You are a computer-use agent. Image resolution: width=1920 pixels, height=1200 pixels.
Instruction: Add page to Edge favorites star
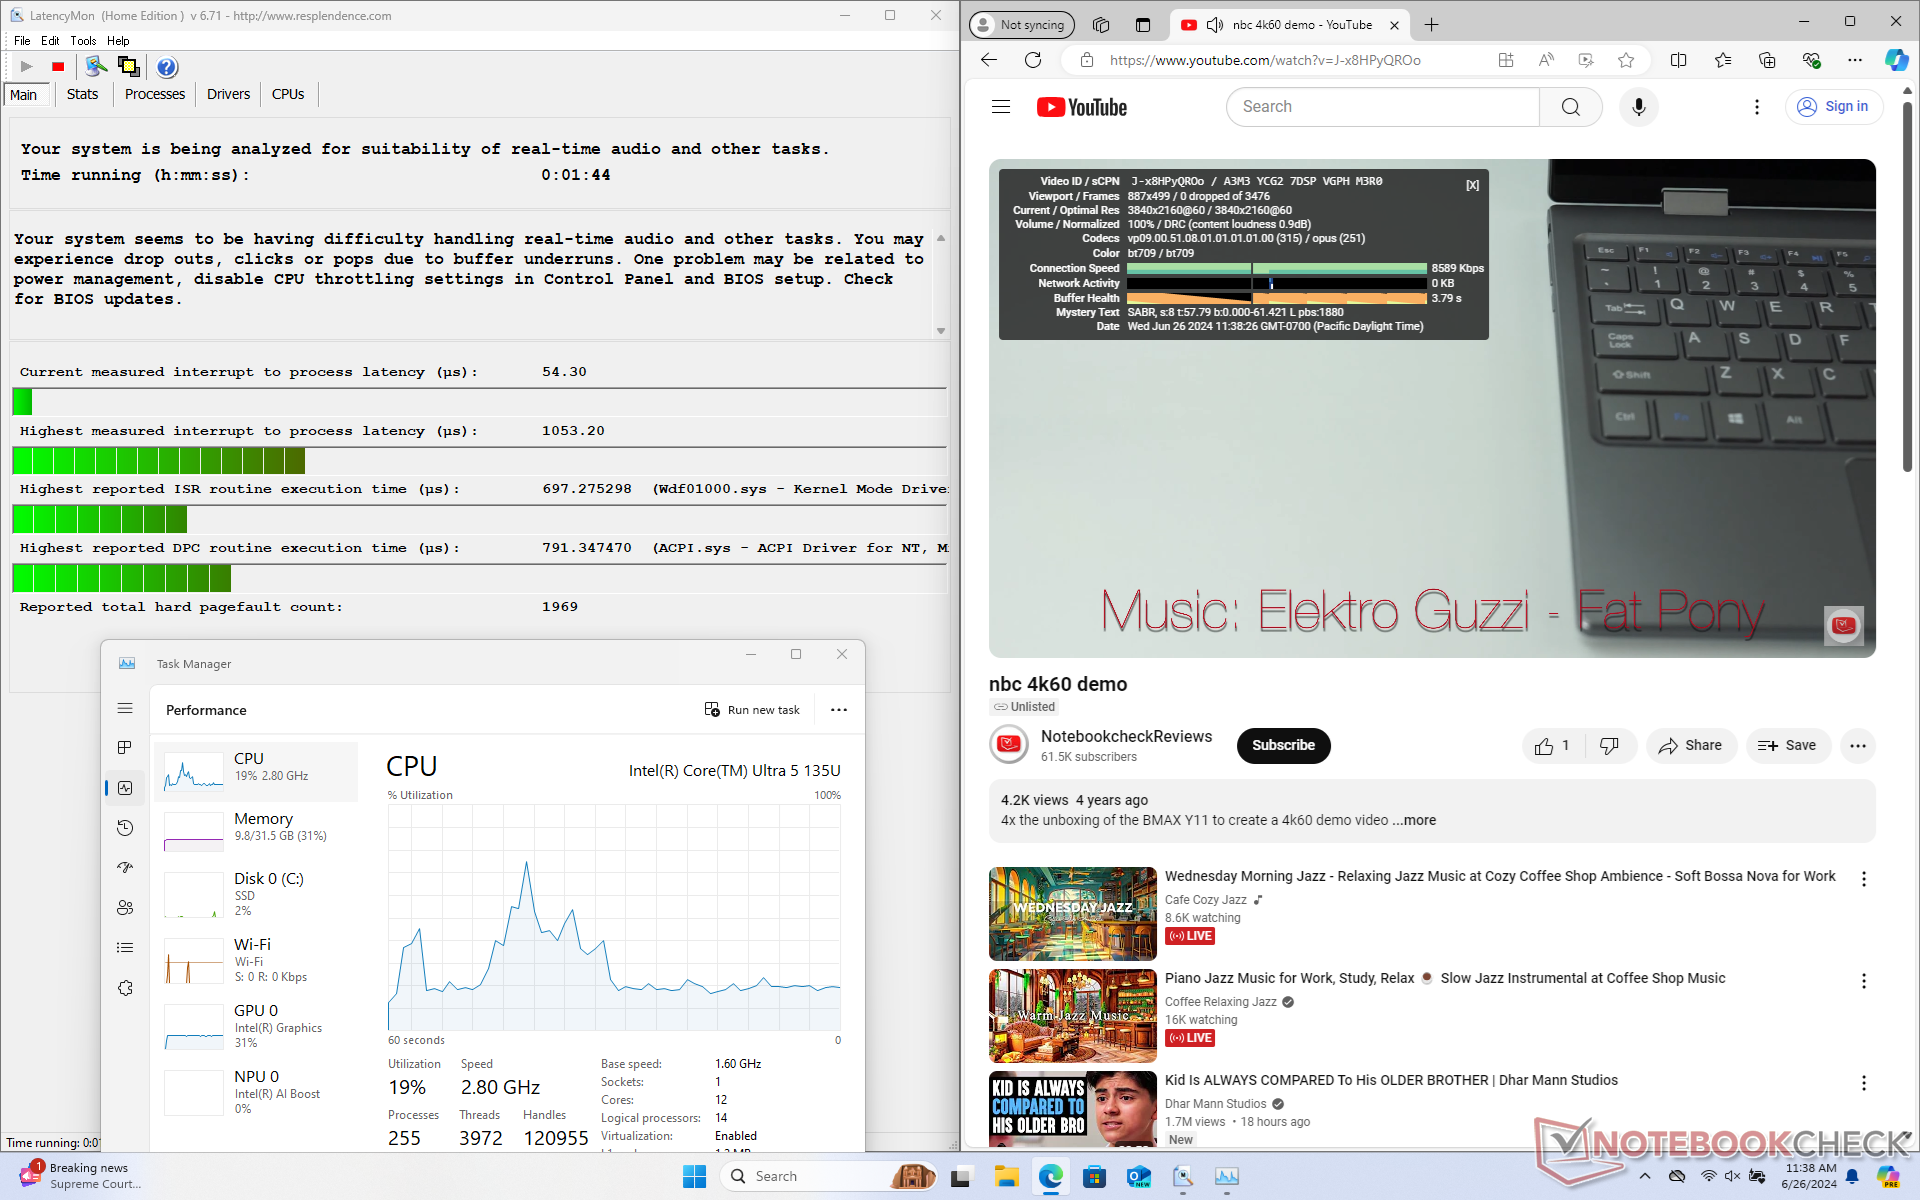pos(1626,60)
